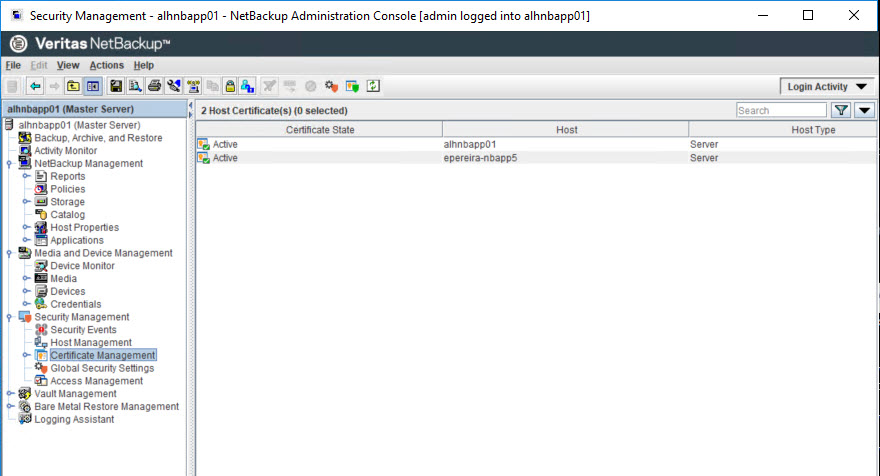Select the alhnbapp01 host certificate row
Screen dimensions: 880x476
537,144
